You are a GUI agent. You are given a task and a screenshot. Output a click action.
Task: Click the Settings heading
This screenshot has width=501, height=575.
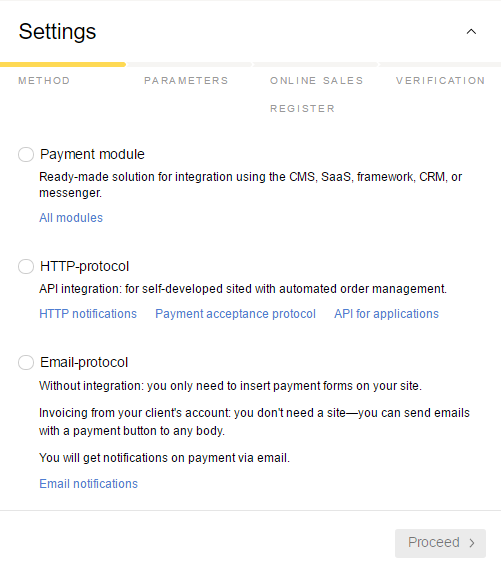click(57, 32)
